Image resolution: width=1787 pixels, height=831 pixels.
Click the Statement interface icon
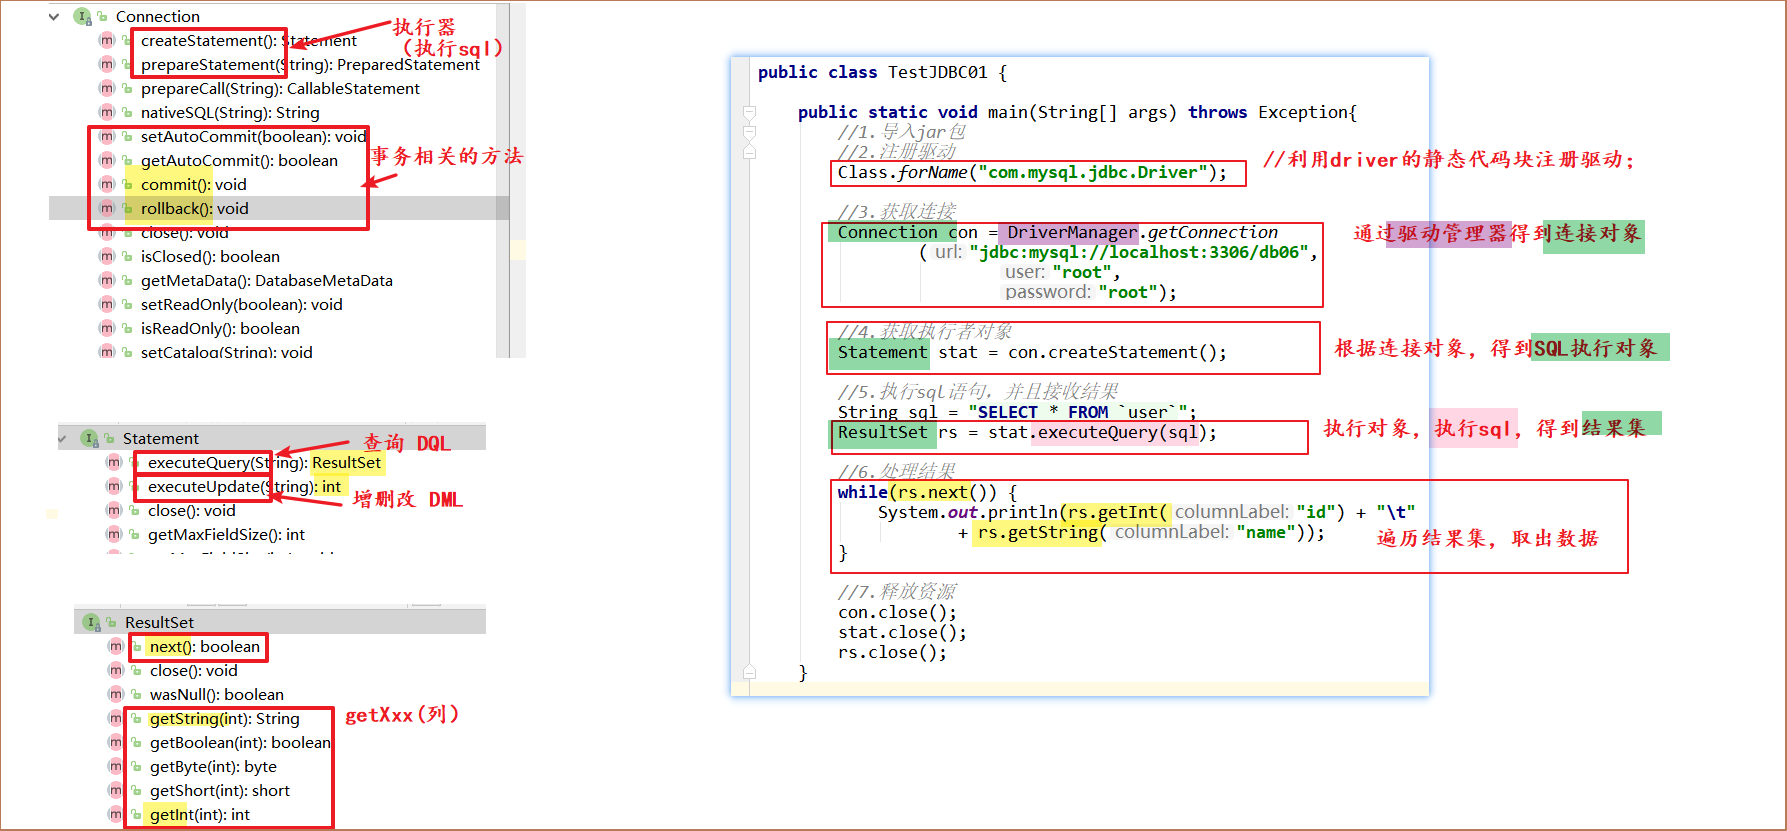coord(90,439)
